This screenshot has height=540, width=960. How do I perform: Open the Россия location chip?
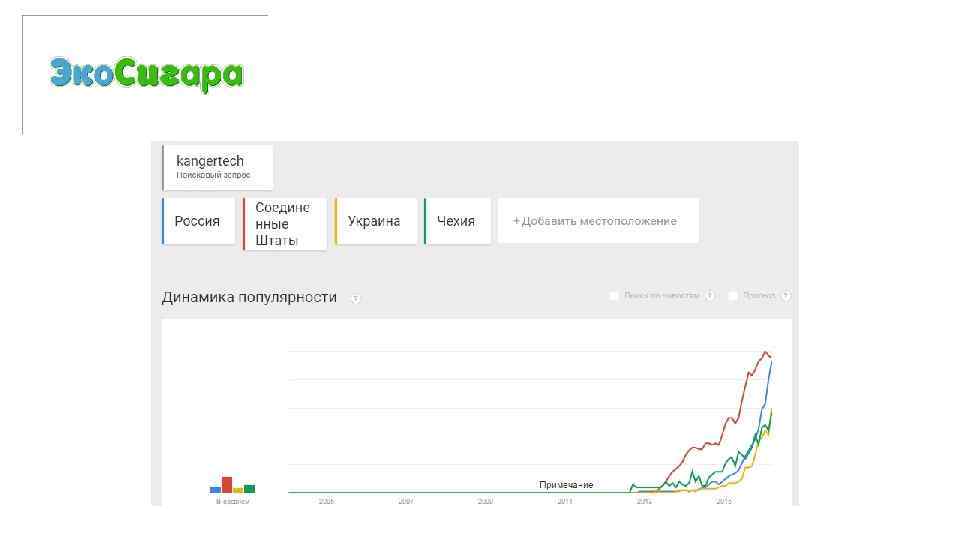pos(198,221)
